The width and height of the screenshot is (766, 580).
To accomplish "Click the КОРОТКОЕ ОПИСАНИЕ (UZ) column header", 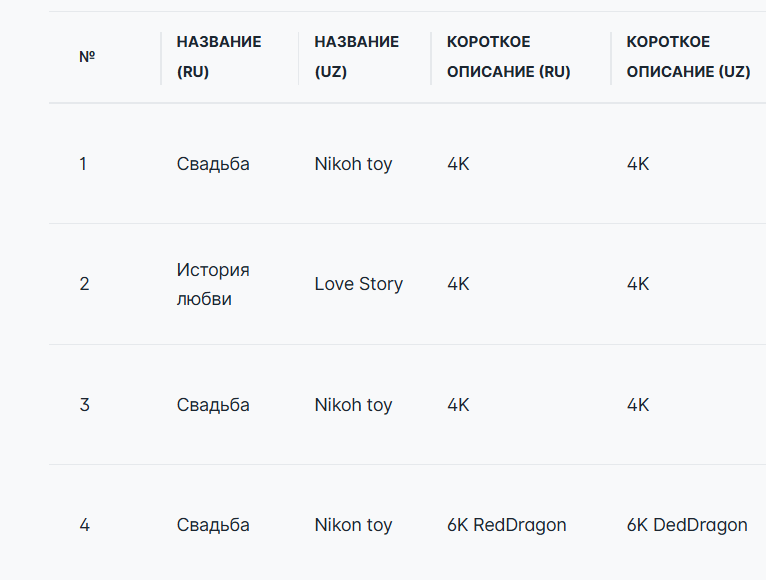I will [688, 57].
